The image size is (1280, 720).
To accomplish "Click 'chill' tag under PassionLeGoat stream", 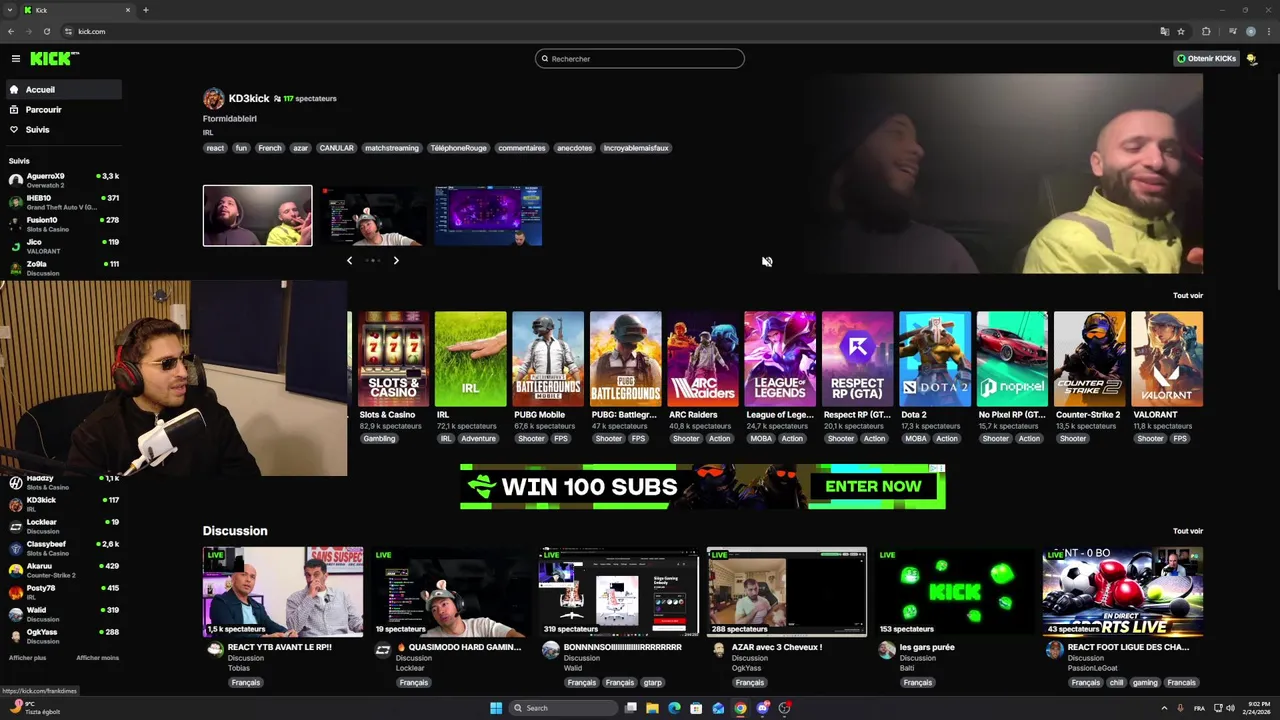I will tap(1115, 683).
